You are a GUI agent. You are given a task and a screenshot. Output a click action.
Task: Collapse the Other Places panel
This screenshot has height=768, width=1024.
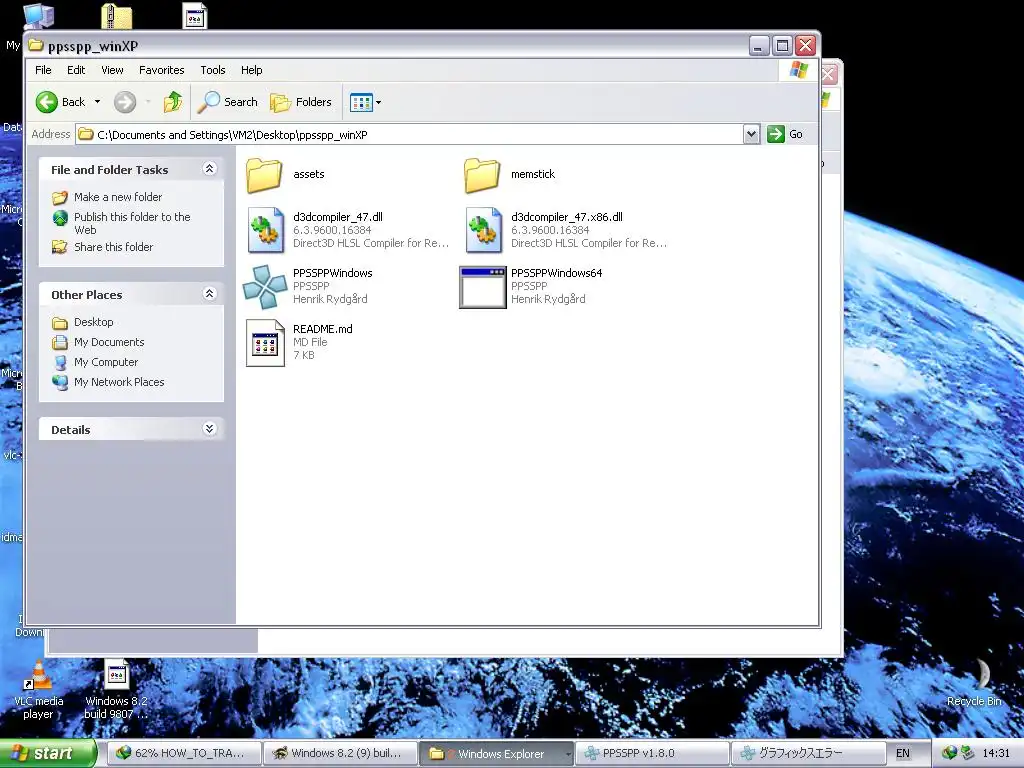[x=209, y=294]
